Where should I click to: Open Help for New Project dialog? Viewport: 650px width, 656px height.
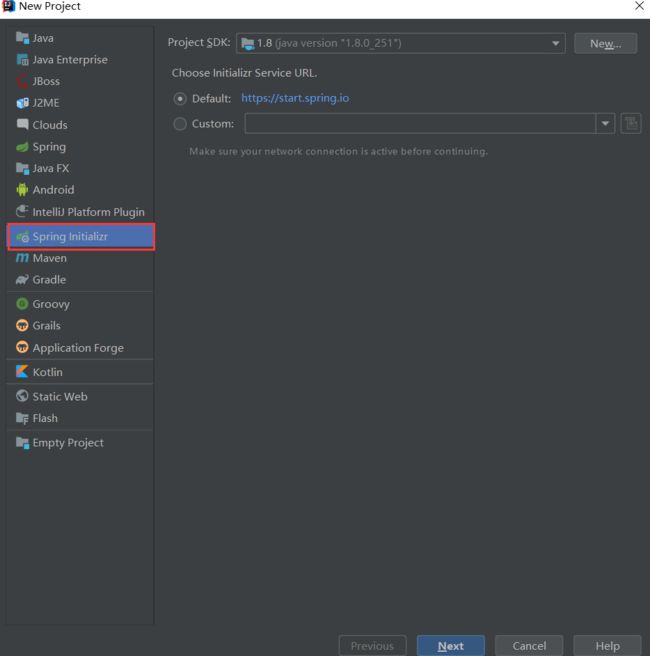point(607,646)
